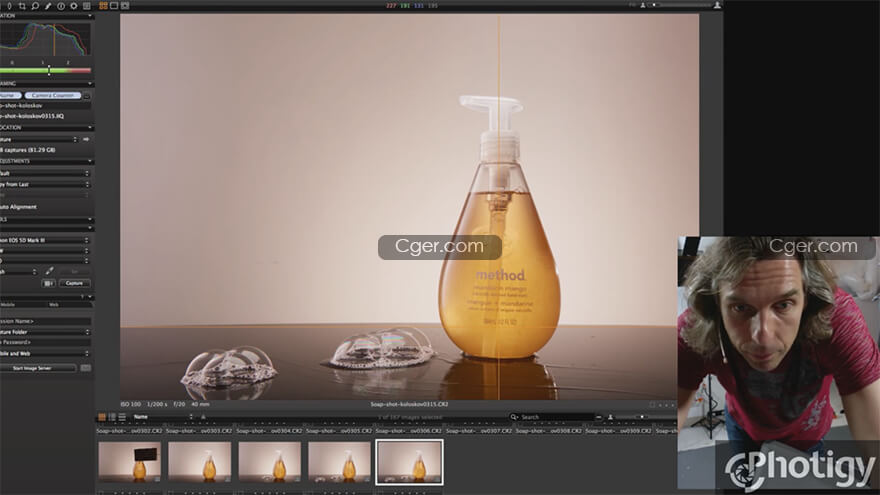Viewport: 880px width, 495px height.
Task: Click the ISO 100 readout
Action: pyautogui.click(x=131, y=404)
